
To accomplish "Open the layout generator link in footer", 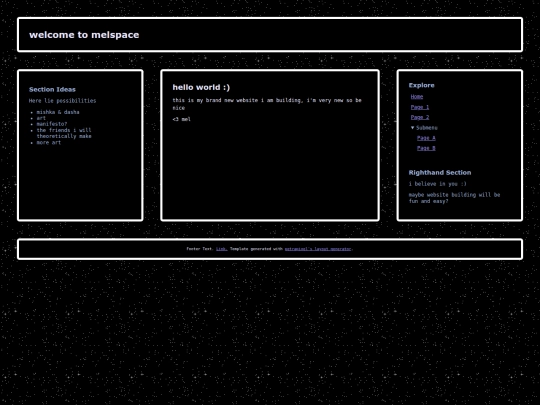I will tap(318, 249).
